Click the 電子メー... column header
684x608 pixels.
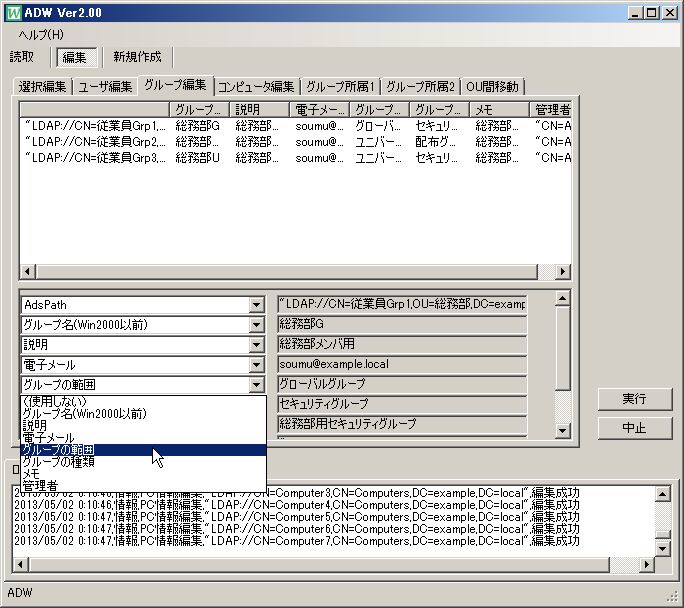point(319,109)
